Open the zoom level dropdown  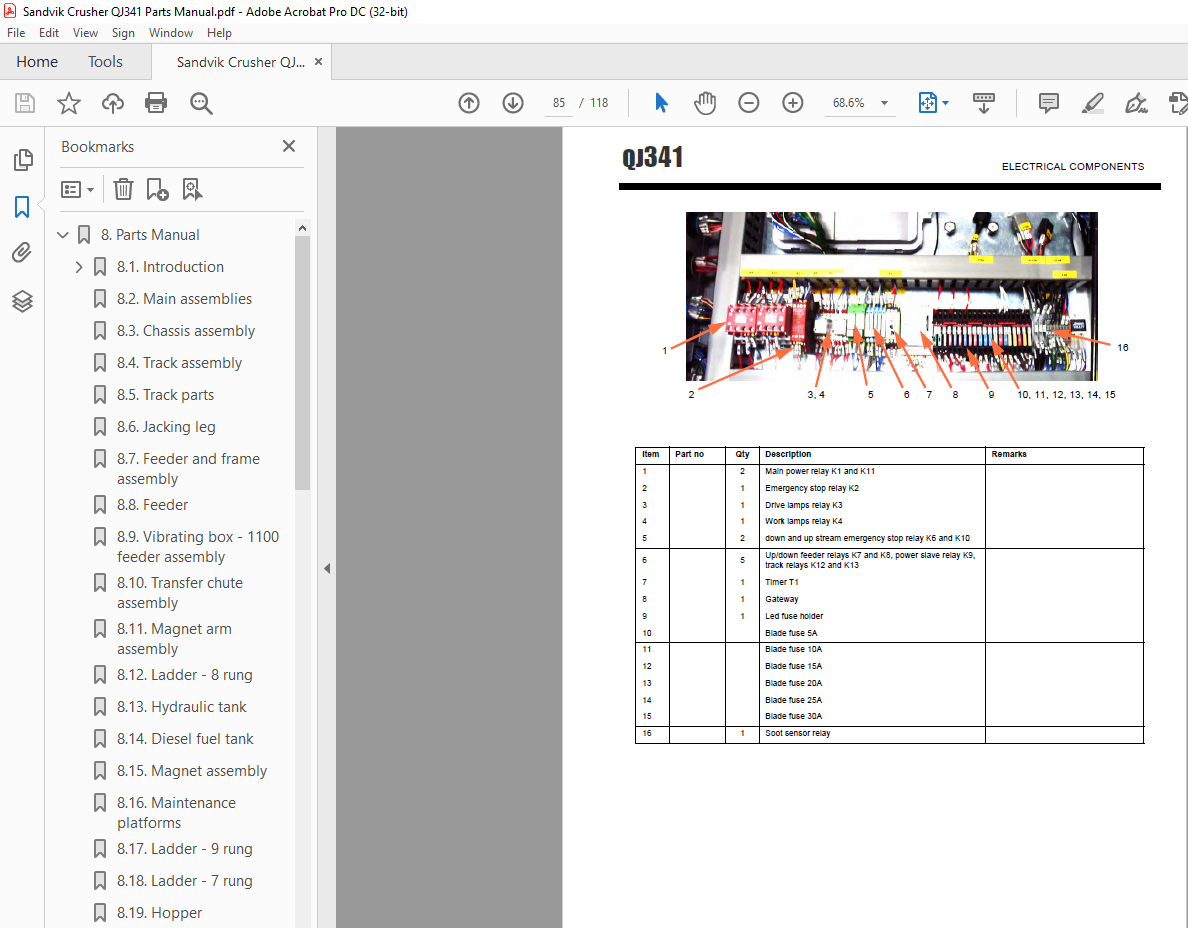[884, 103]
